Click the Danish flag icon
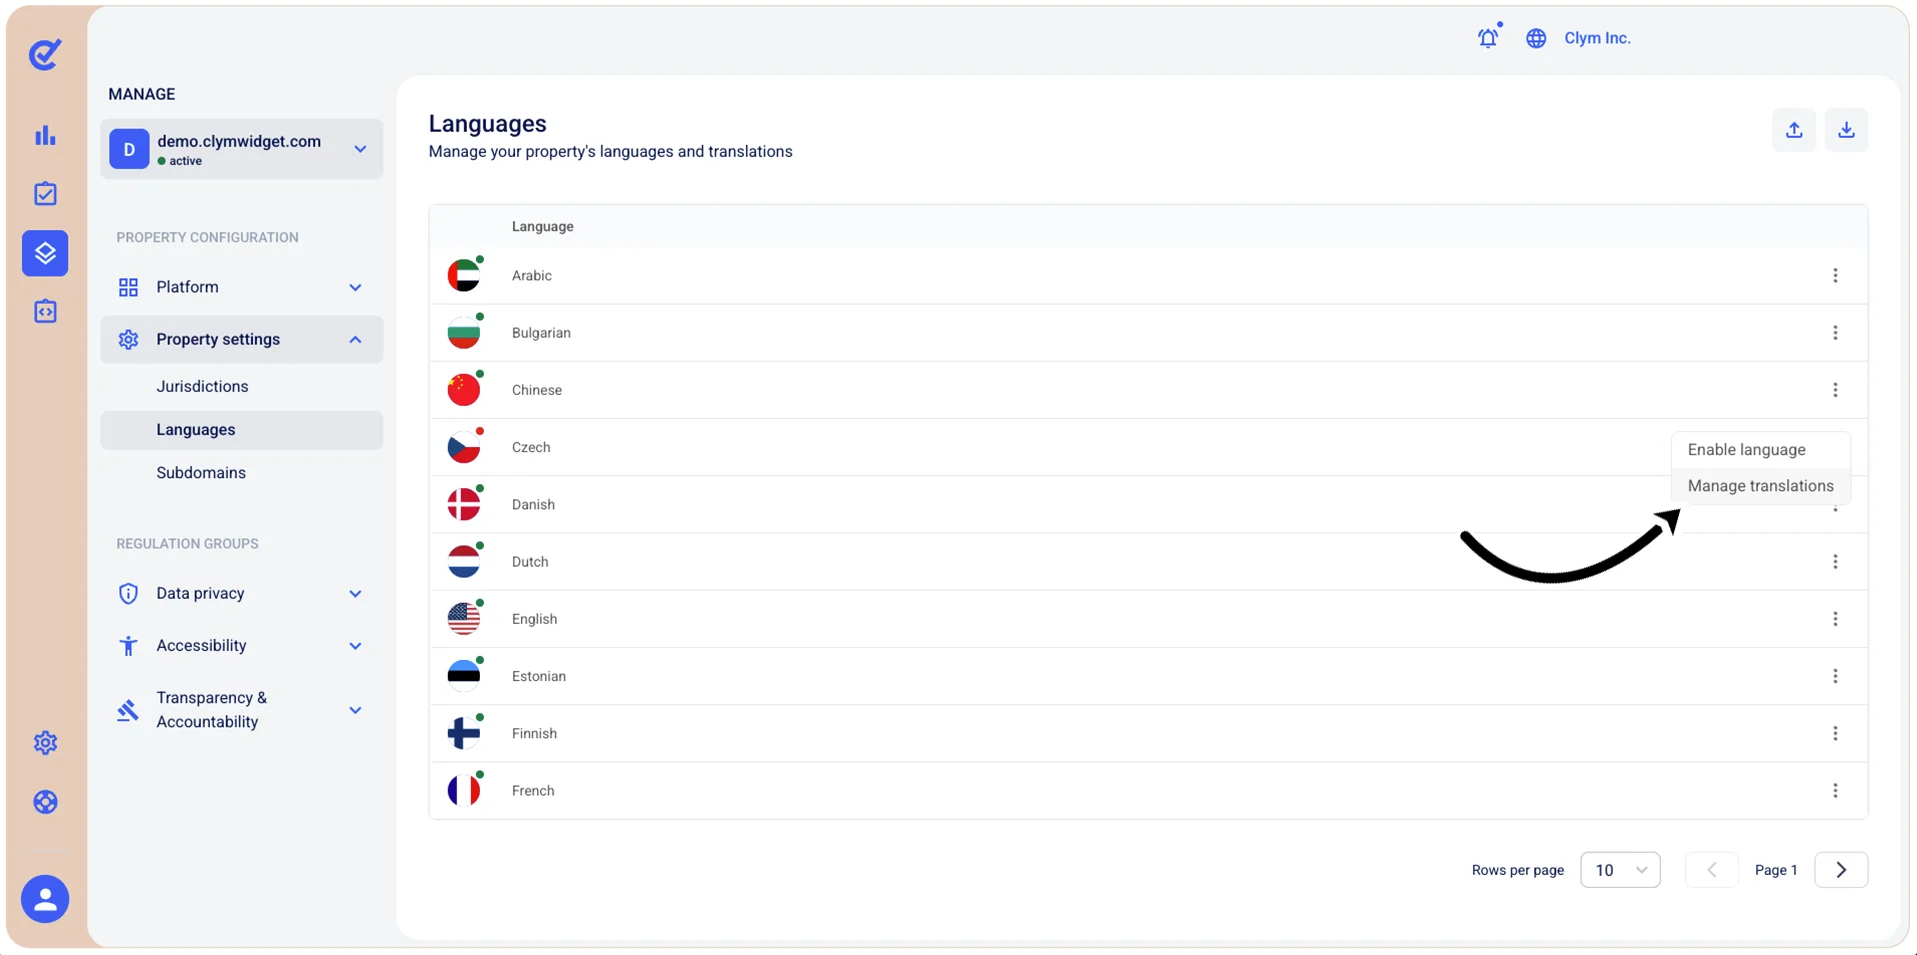The image size is (1917, 955). (x=464, y=504)
